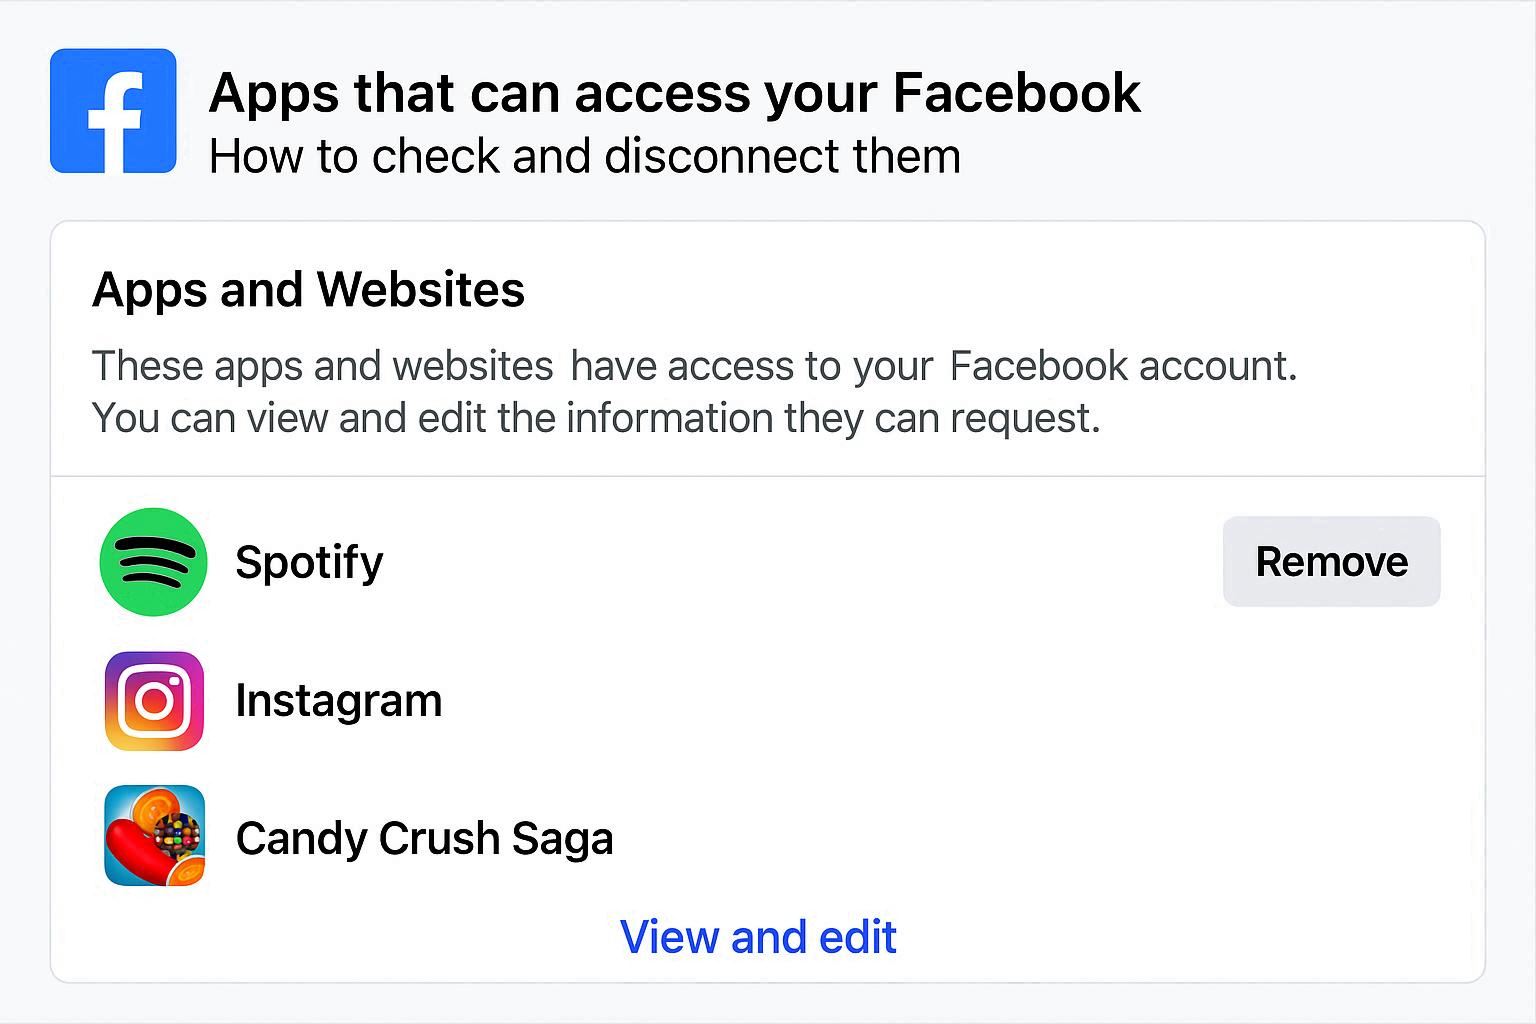Click the 'You can view and edit the information' line
Screen dimensions: 1536x1024
[596, 418]
